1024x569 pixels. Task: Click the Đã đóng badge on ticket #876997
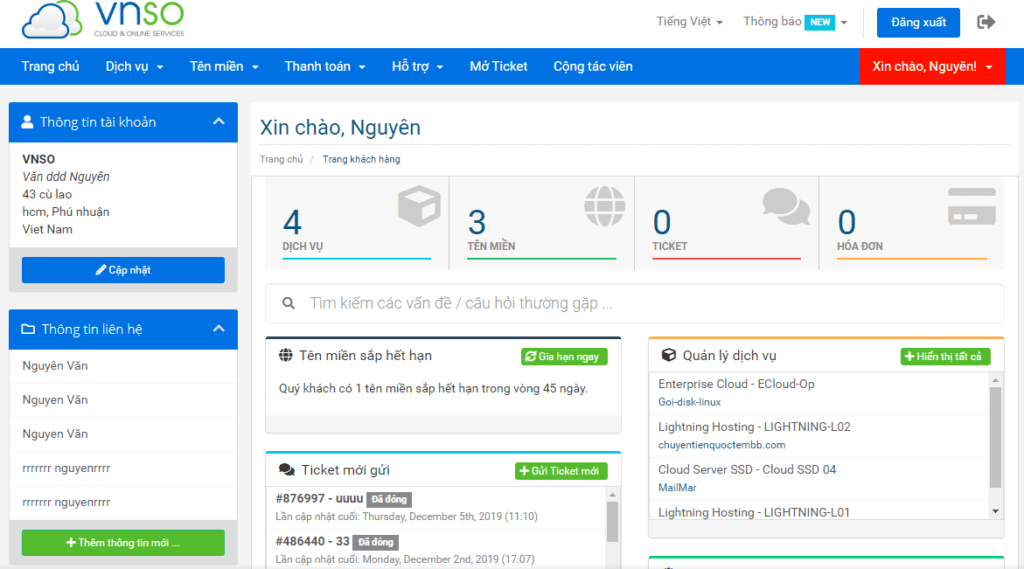(x=389, y=499)
